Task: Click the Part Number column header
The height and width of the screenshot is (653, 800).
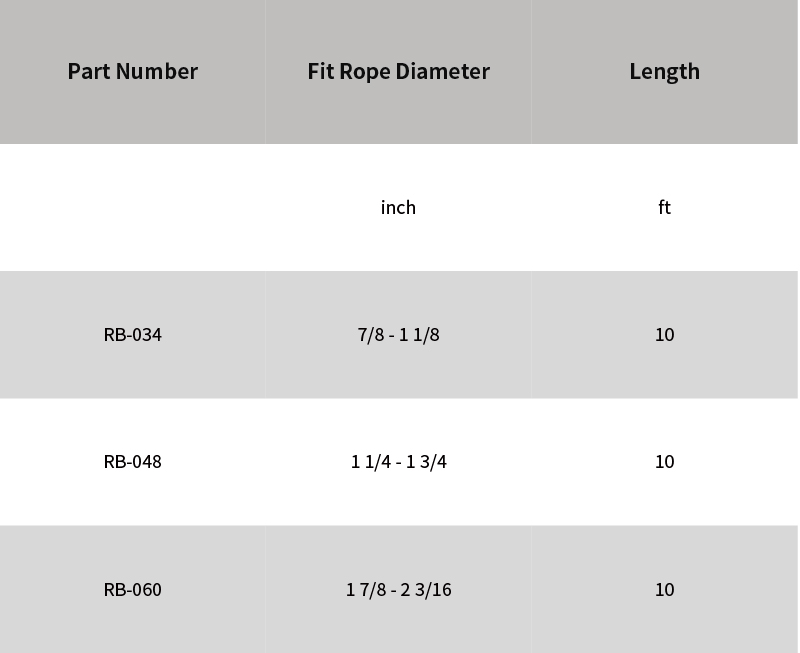Action: click(x=133, y=71)
